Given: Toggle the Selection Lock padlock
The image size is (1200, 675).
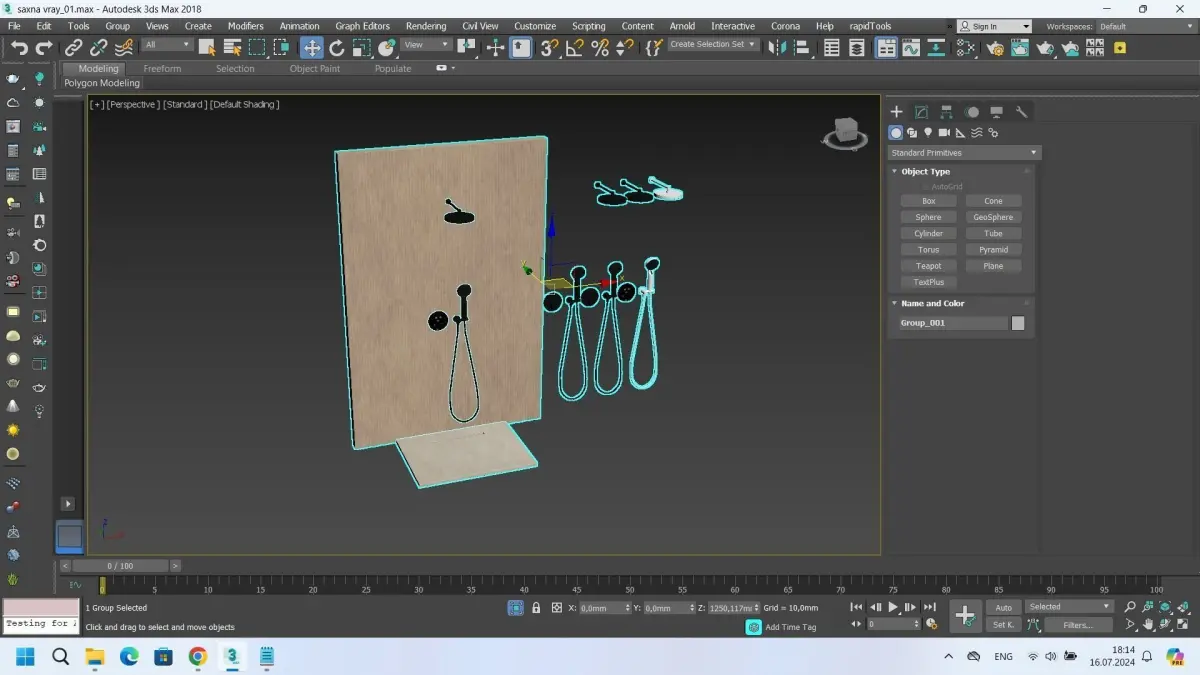Looking at the screenshot, I should (536, 607).
